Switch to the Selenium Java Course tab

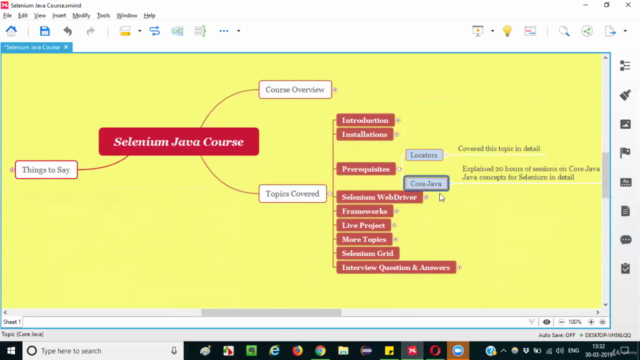click(32, 47)
